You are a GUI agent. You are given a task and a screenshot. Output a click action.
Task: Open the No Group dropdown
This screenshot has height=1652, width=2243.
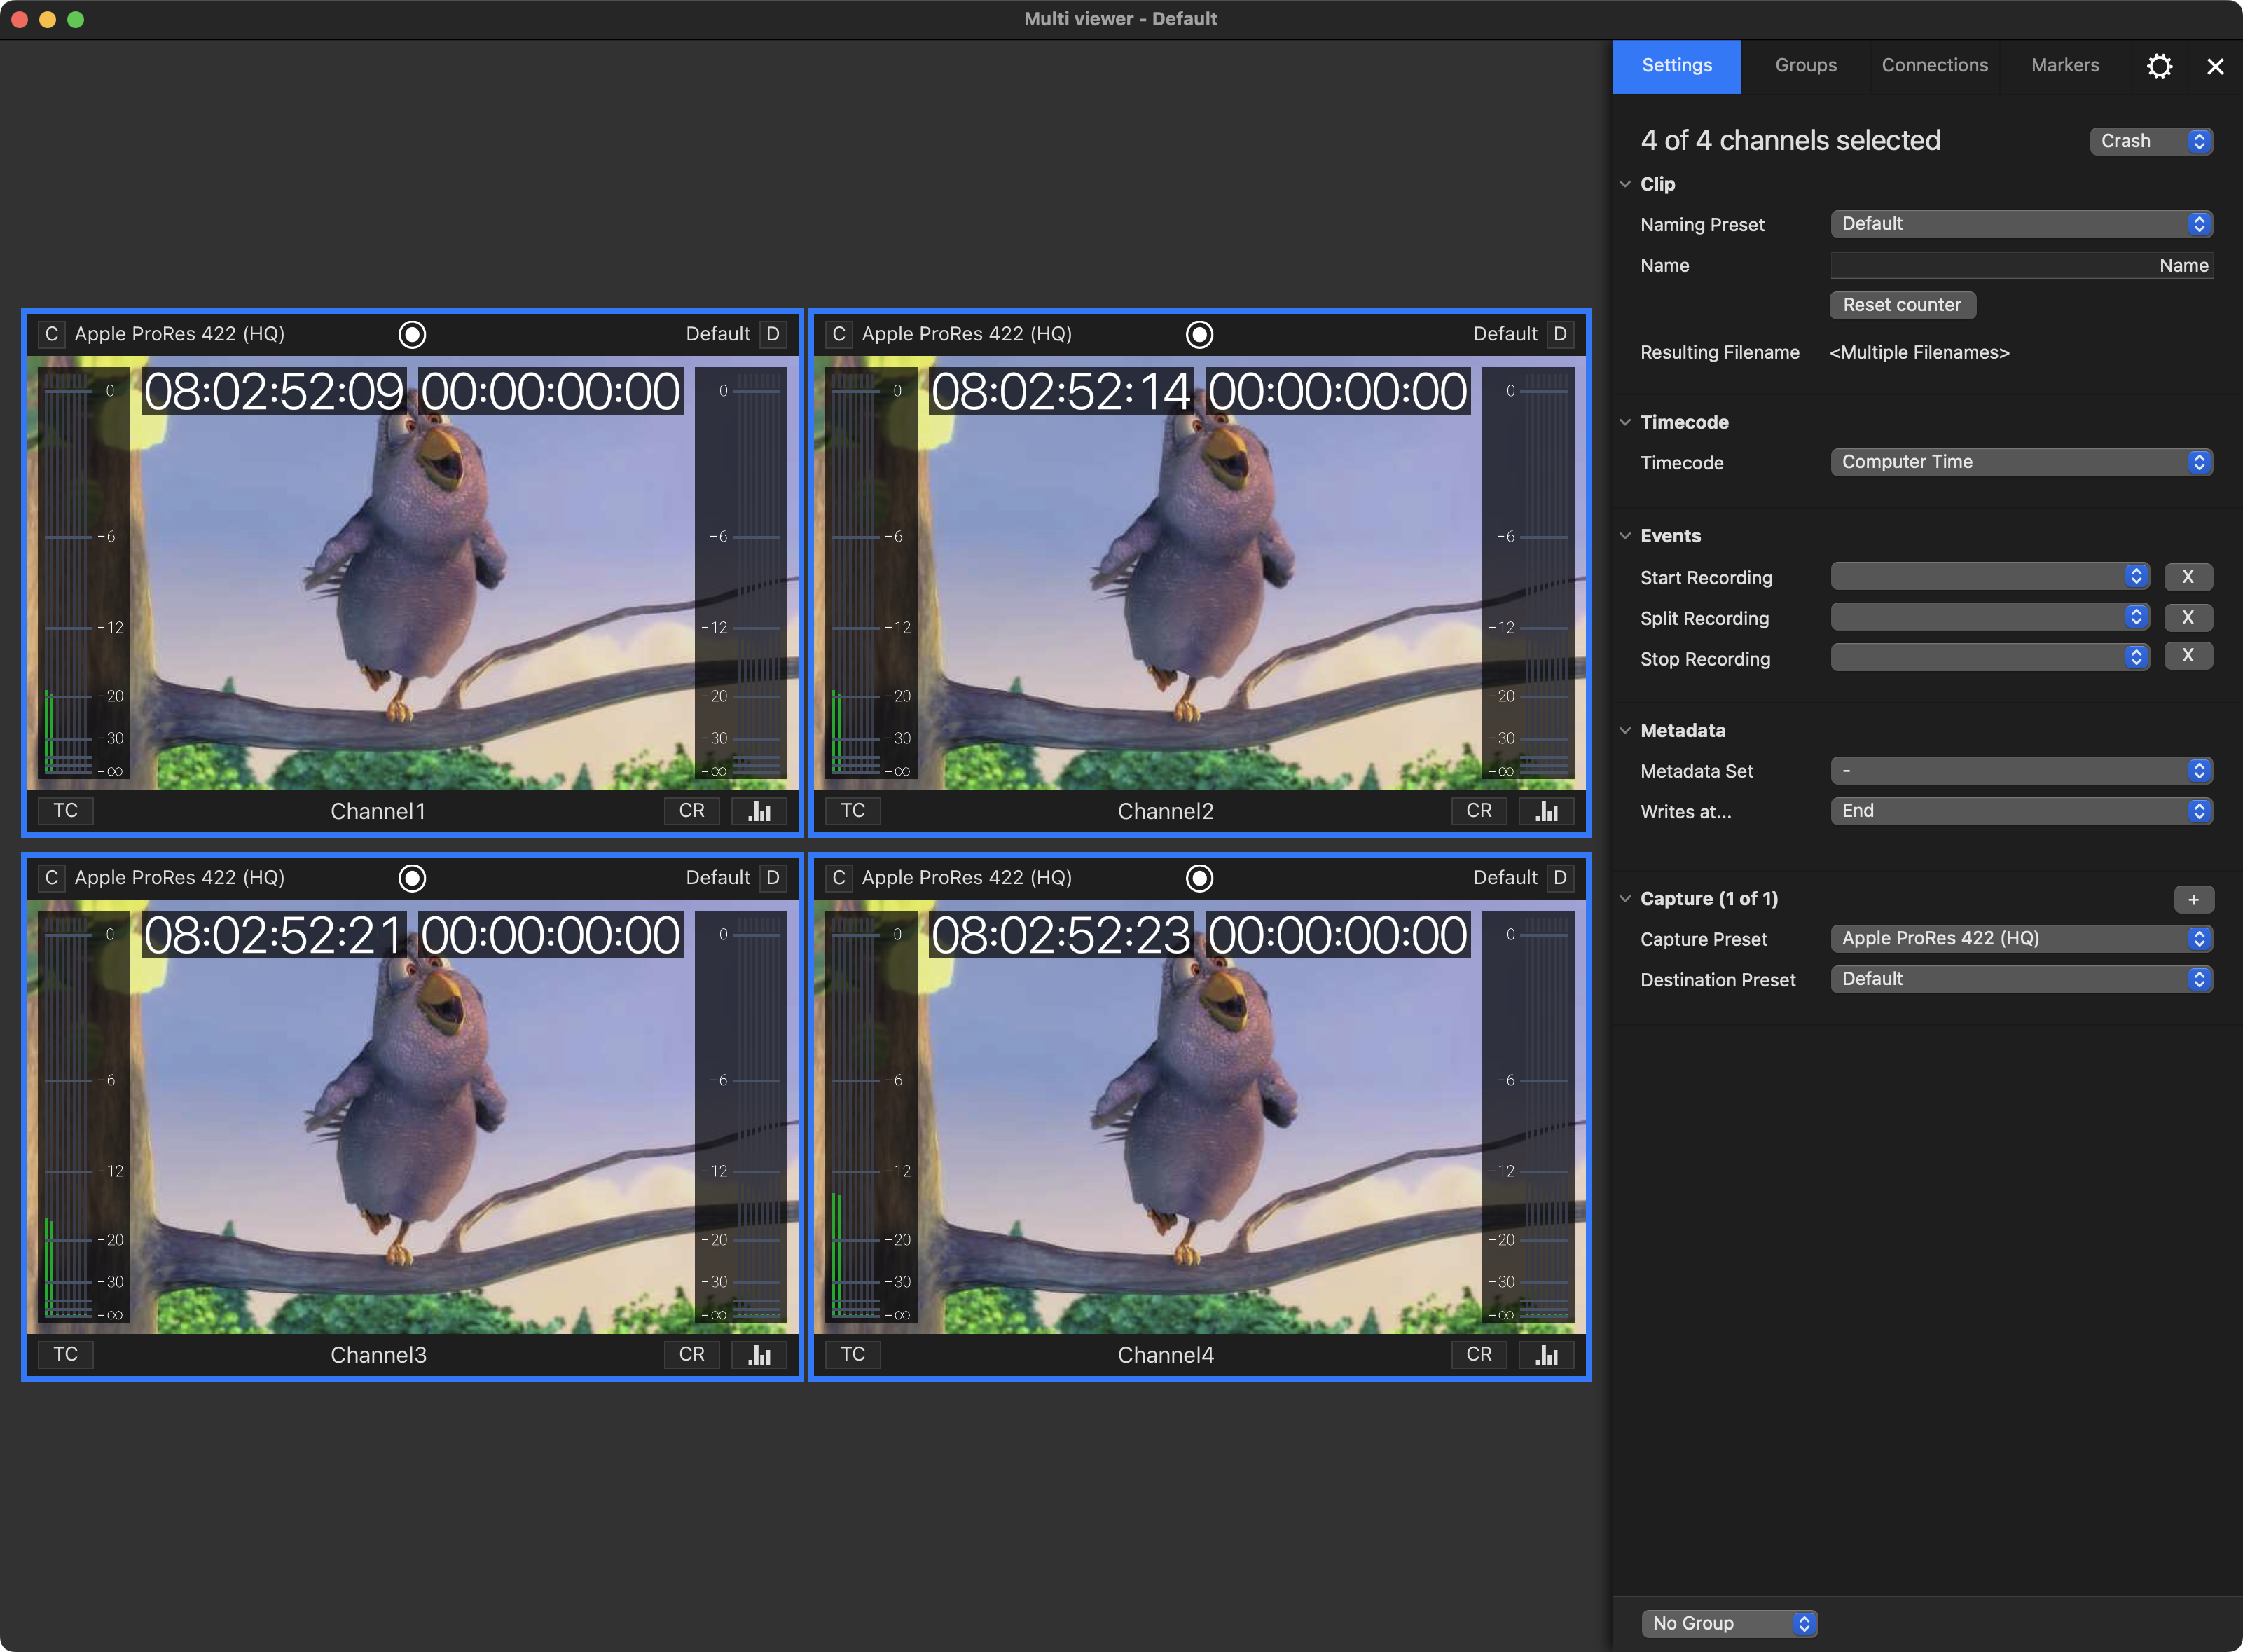[x=1729, y=1624]
